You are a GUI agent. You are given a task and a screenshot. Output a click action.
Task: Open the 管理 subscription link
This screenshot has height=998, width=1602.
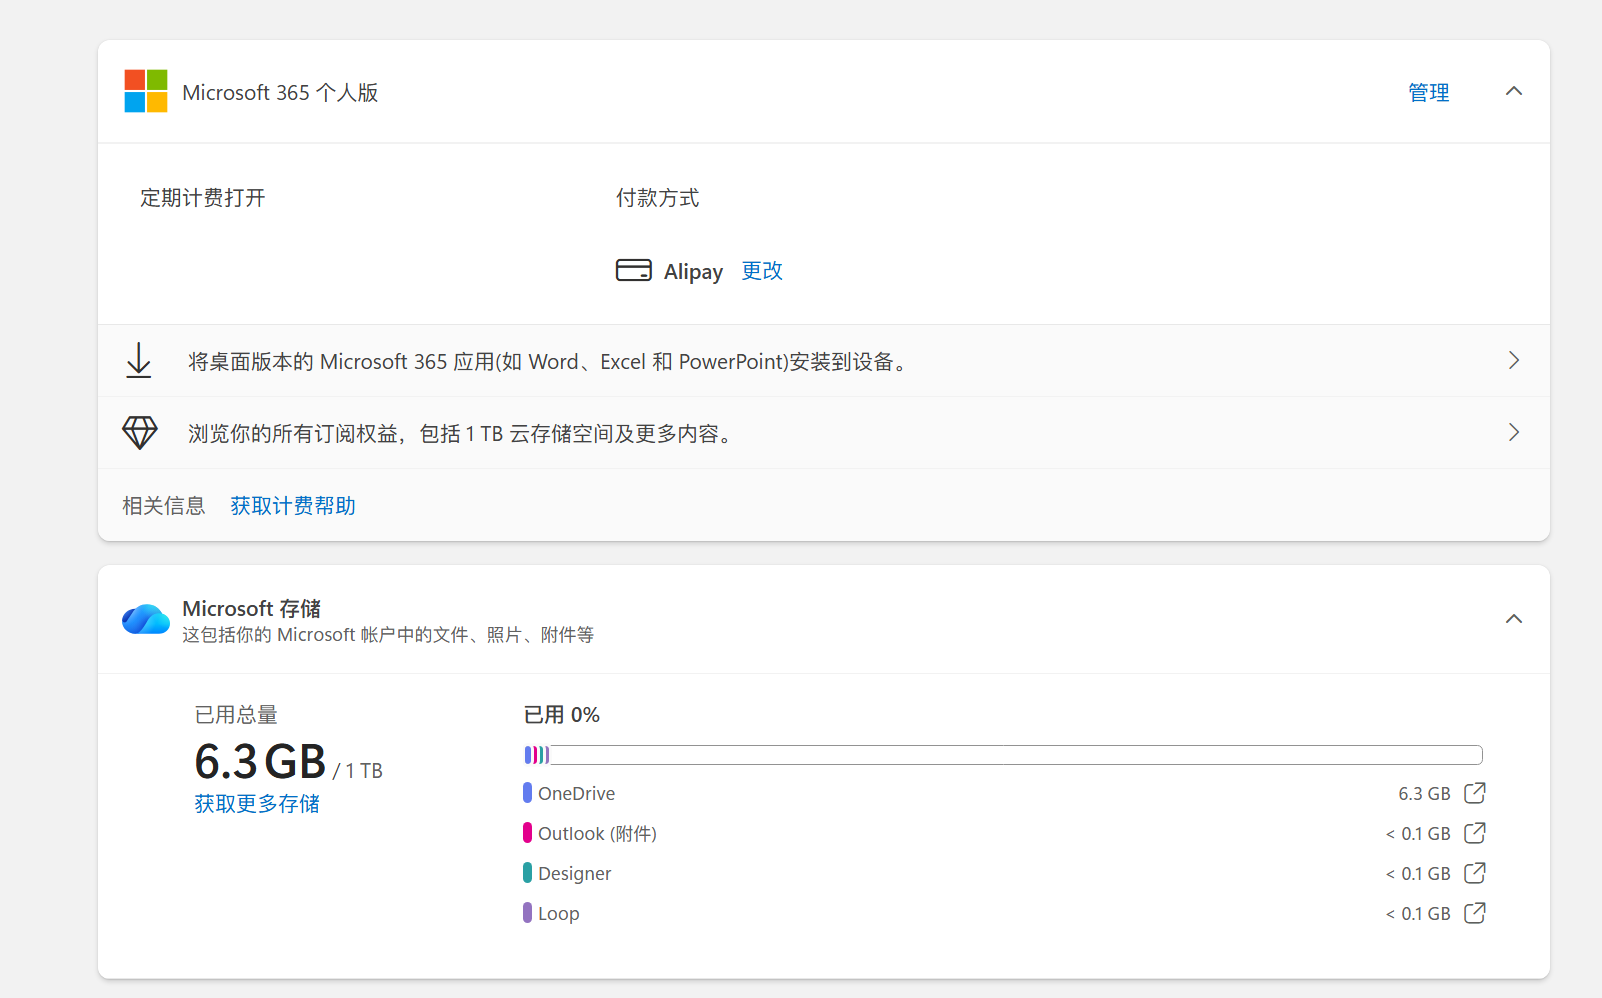pos(1428,92)
